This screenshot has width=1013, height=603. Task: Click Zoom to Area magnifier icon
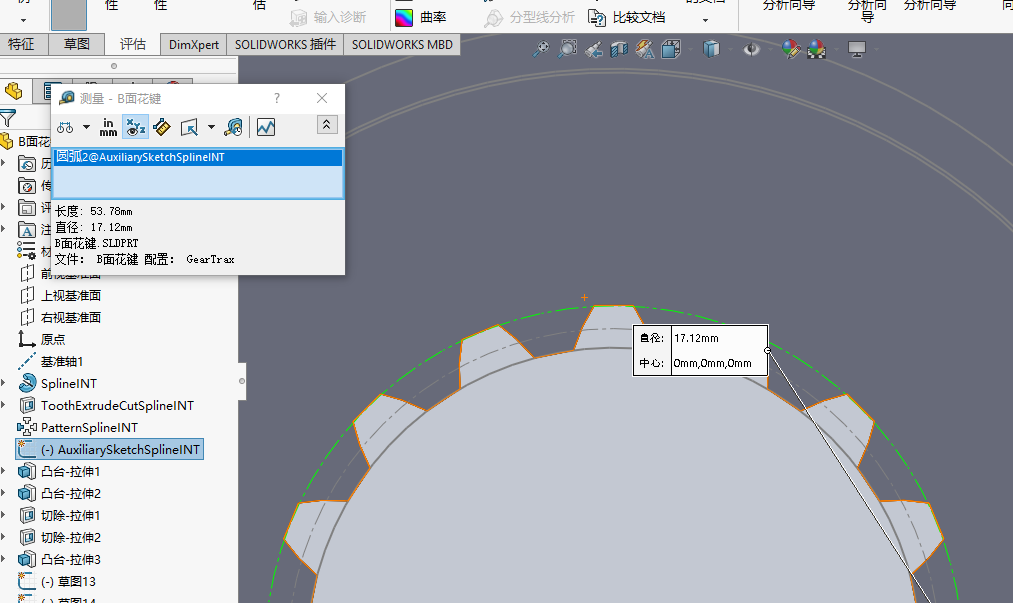click(567, 49)
